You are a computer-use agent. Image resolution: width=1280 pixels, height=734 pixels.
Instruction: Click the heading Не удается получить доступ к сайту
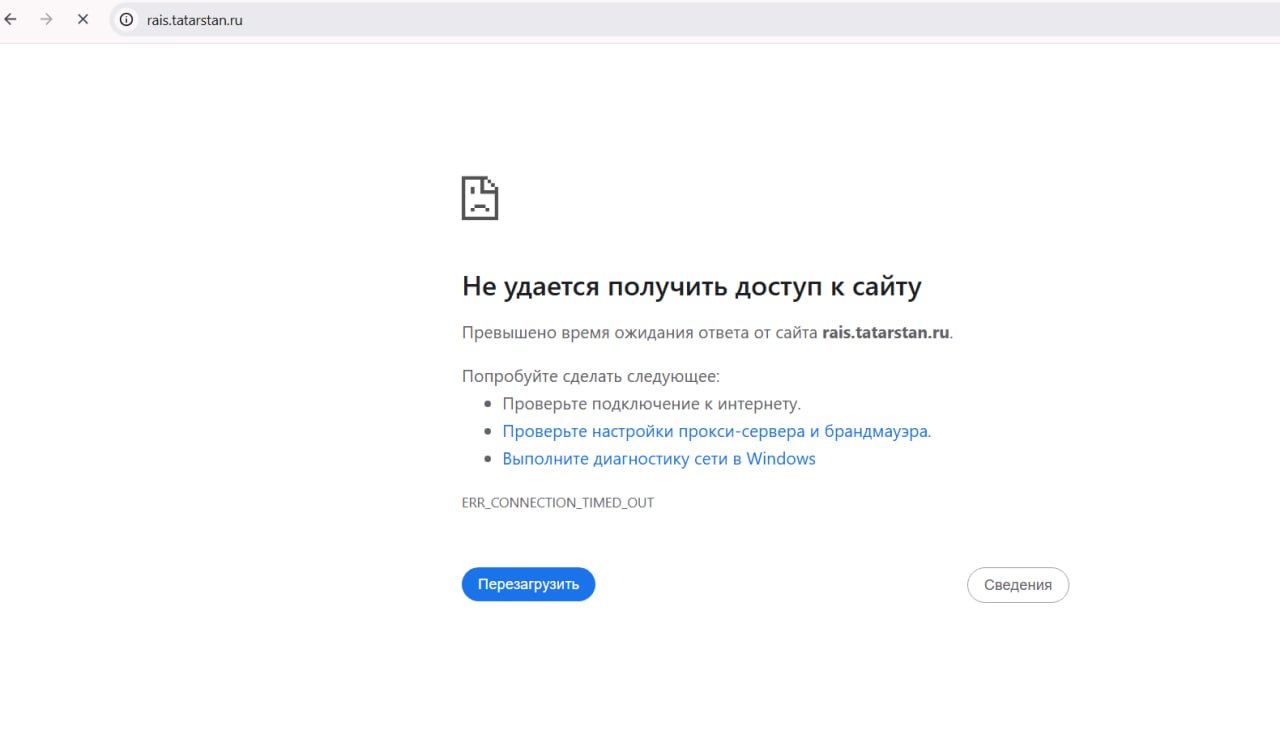click(691, 287)
